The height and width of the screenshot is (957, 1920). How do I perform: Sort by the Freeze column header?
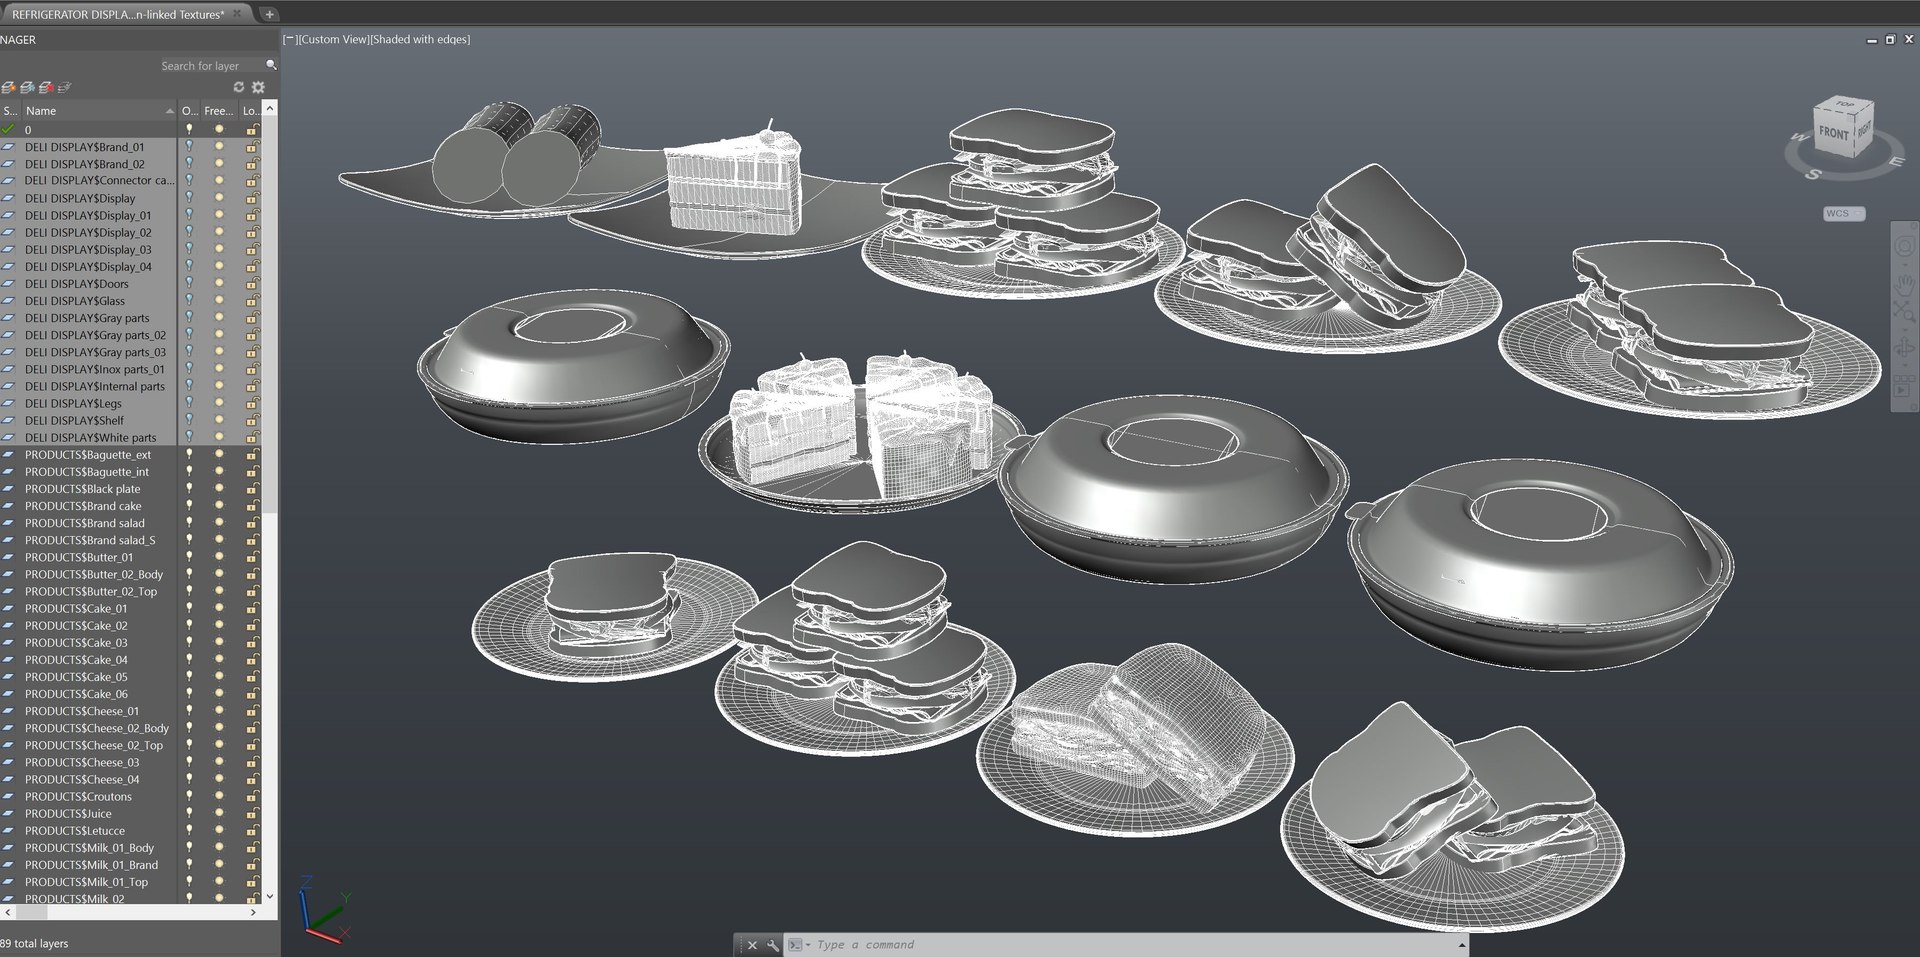[x=219, y=110]
